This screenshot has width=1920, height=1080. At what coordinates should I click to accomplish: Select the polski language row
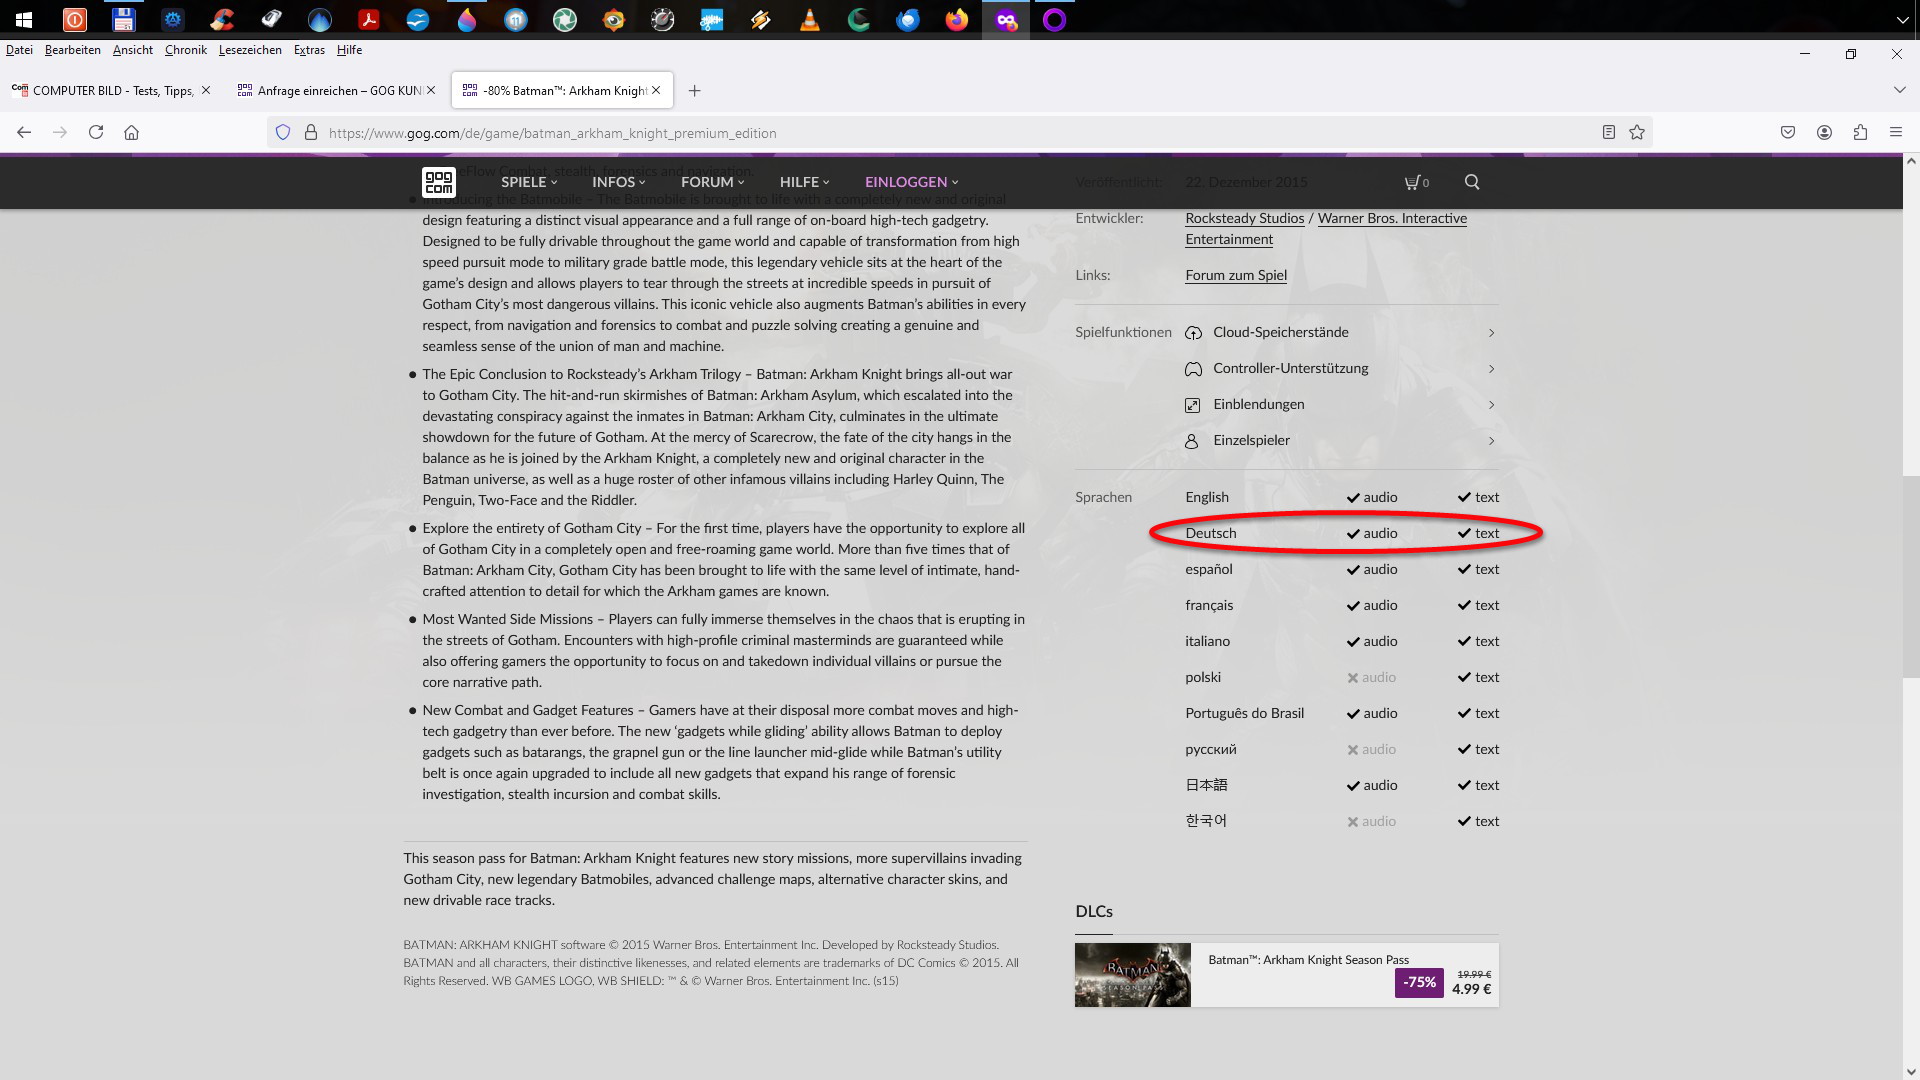1342,677
